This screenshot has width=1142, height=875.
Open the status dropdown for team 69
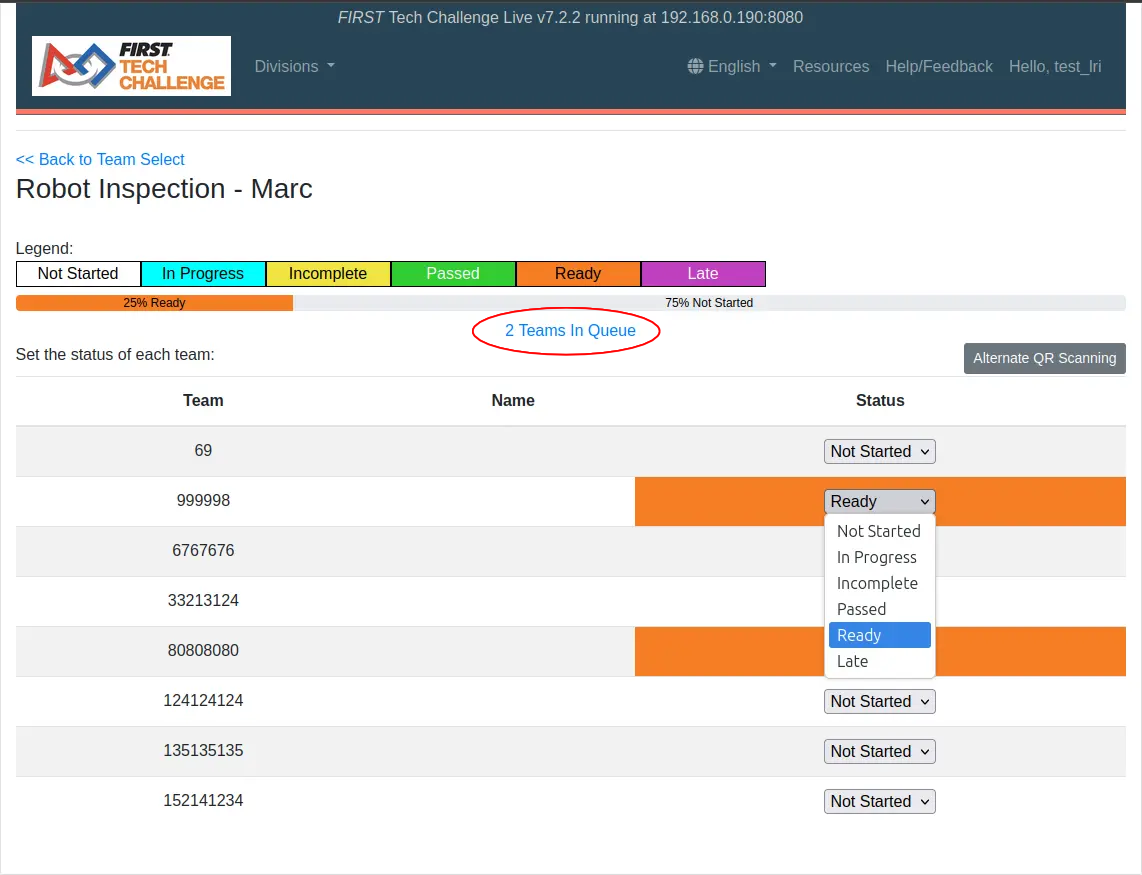point(879,451)
